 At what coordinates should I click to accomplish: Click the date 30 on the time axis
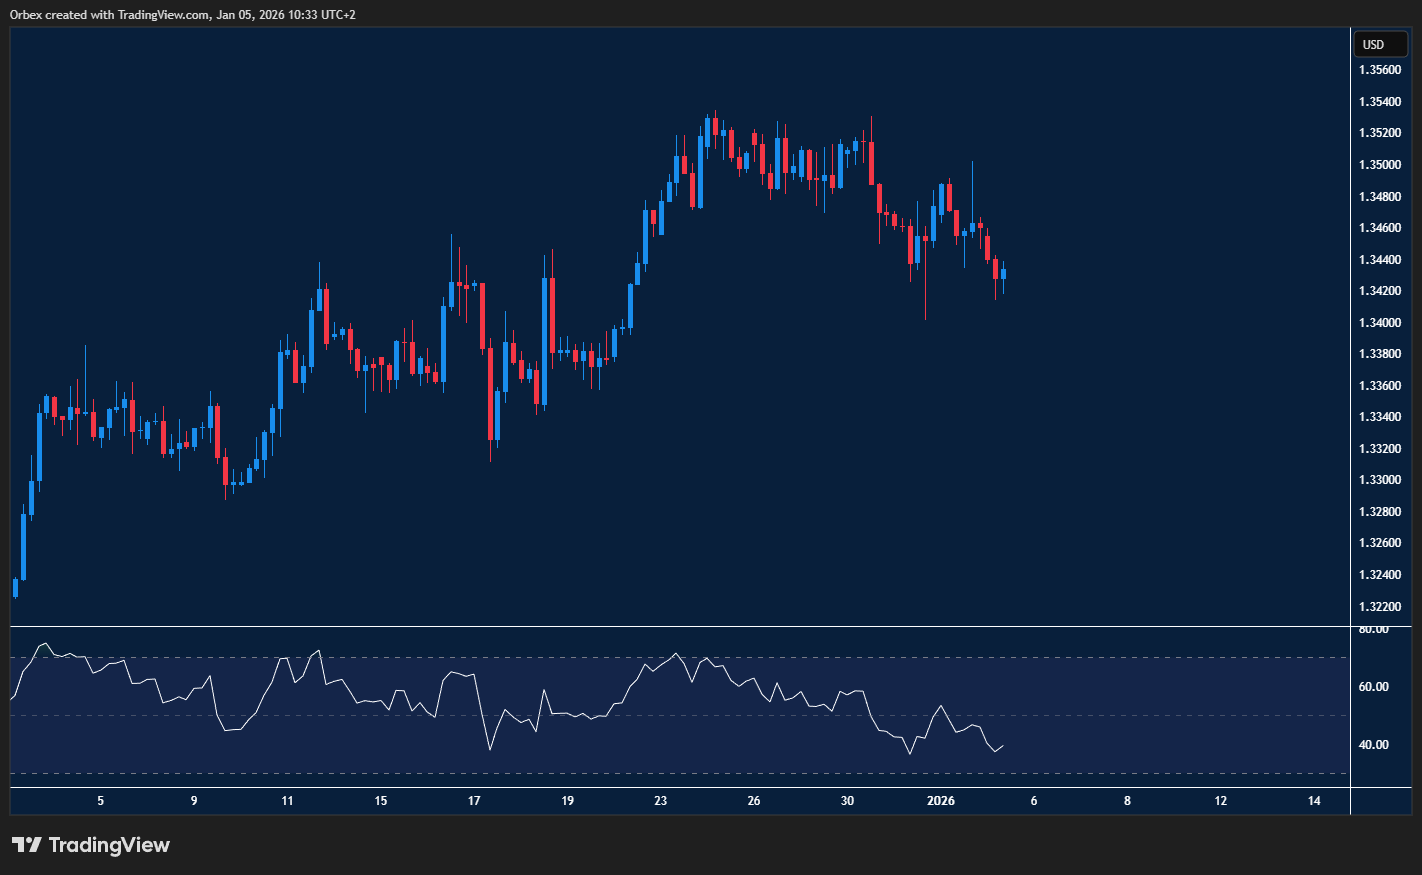[x=847, y=801]
